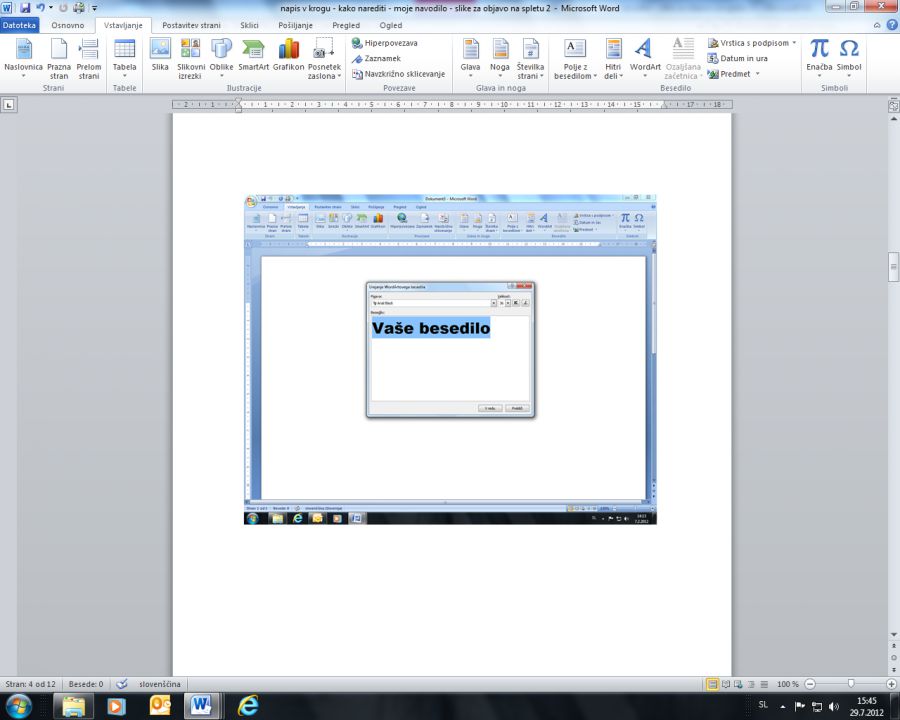Image resolution: width=900 pixels, height=720 pixels.
Task: Open Action Center flag icon in system tray
Action: coord(799,706)
